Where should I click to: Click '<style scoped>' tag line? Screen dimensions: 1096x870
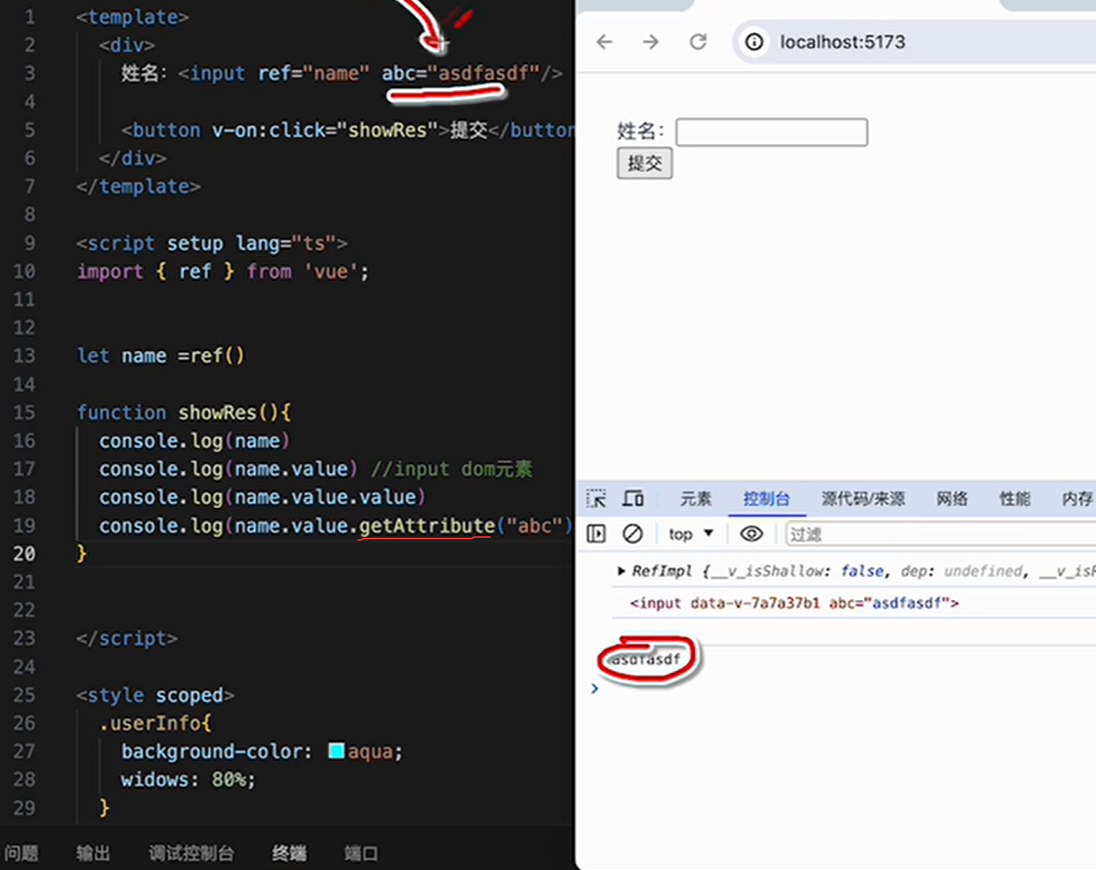(x=155, y=695)
